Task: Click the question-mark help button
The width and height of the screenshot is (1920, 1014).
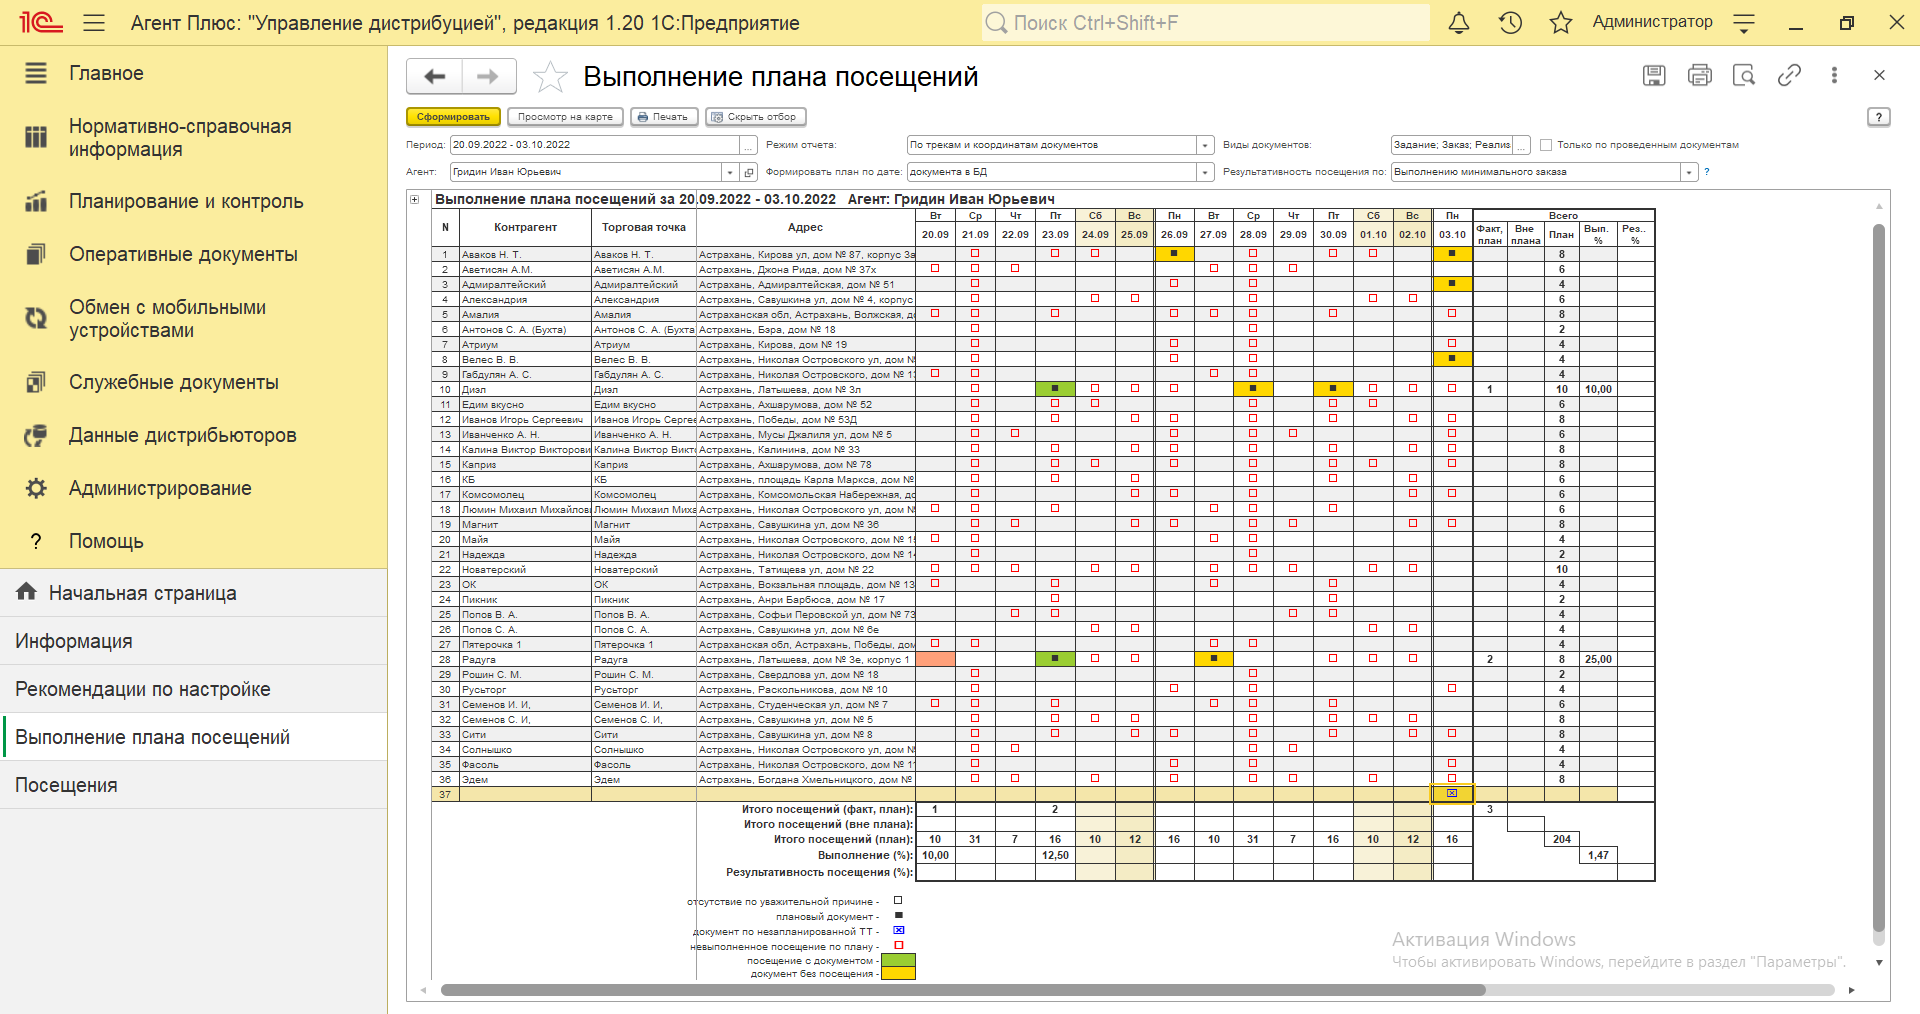Action: (1879, 117)
